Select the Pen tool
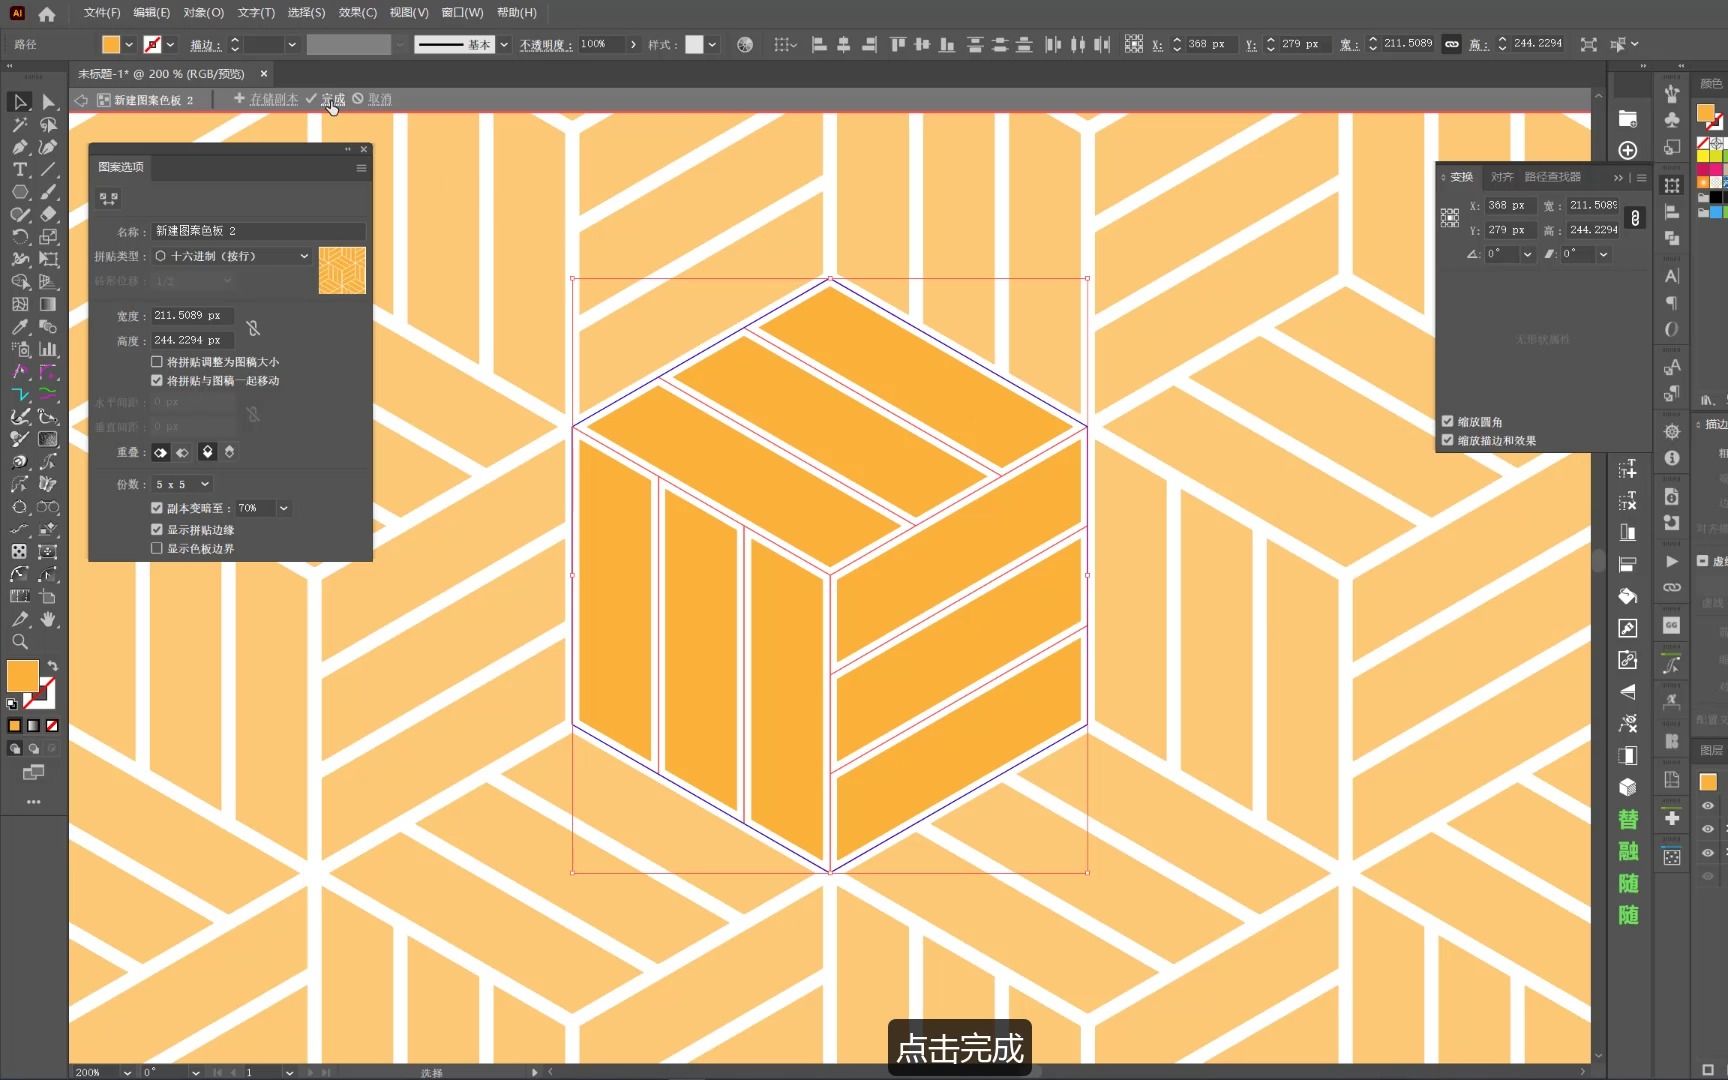Screen dimensions: 1728x1080 click(19, 147)
